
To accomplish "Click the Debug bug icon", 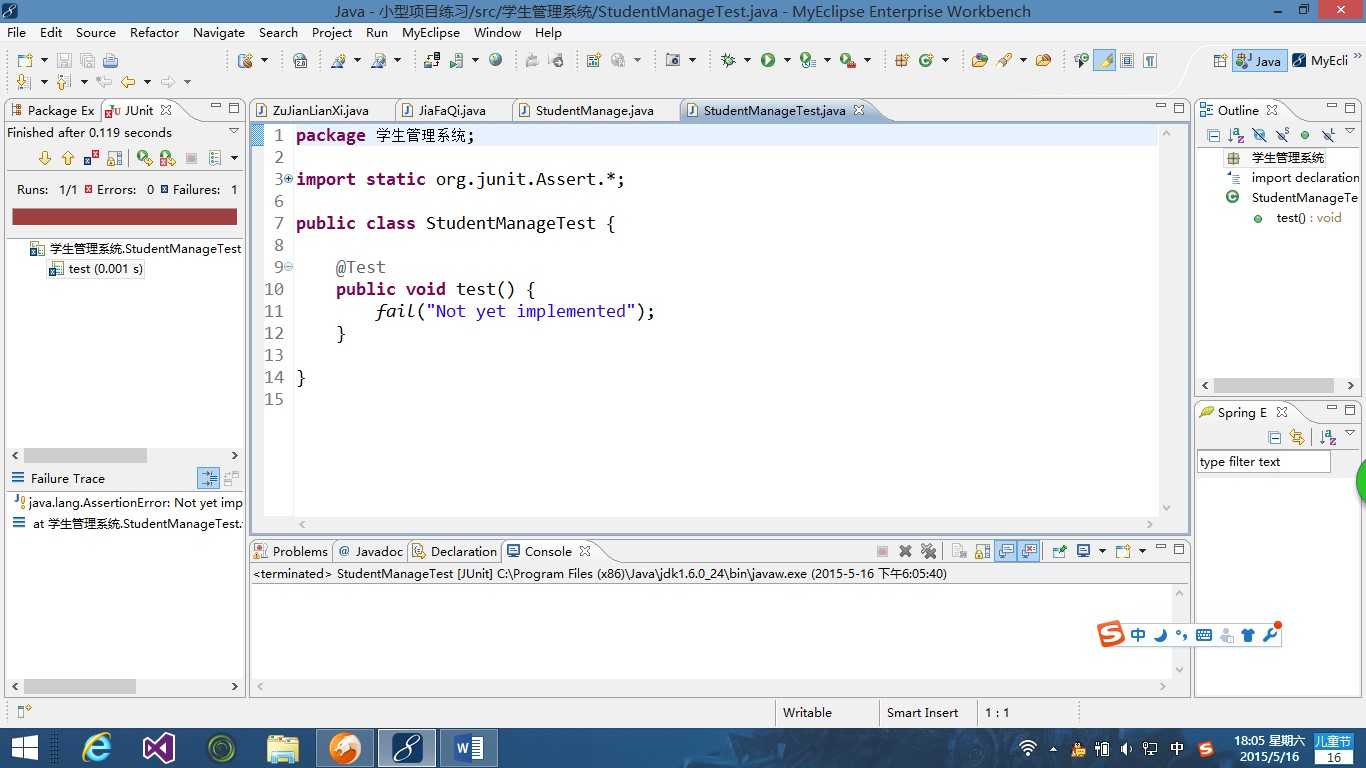I will click(x=728, y=60).
